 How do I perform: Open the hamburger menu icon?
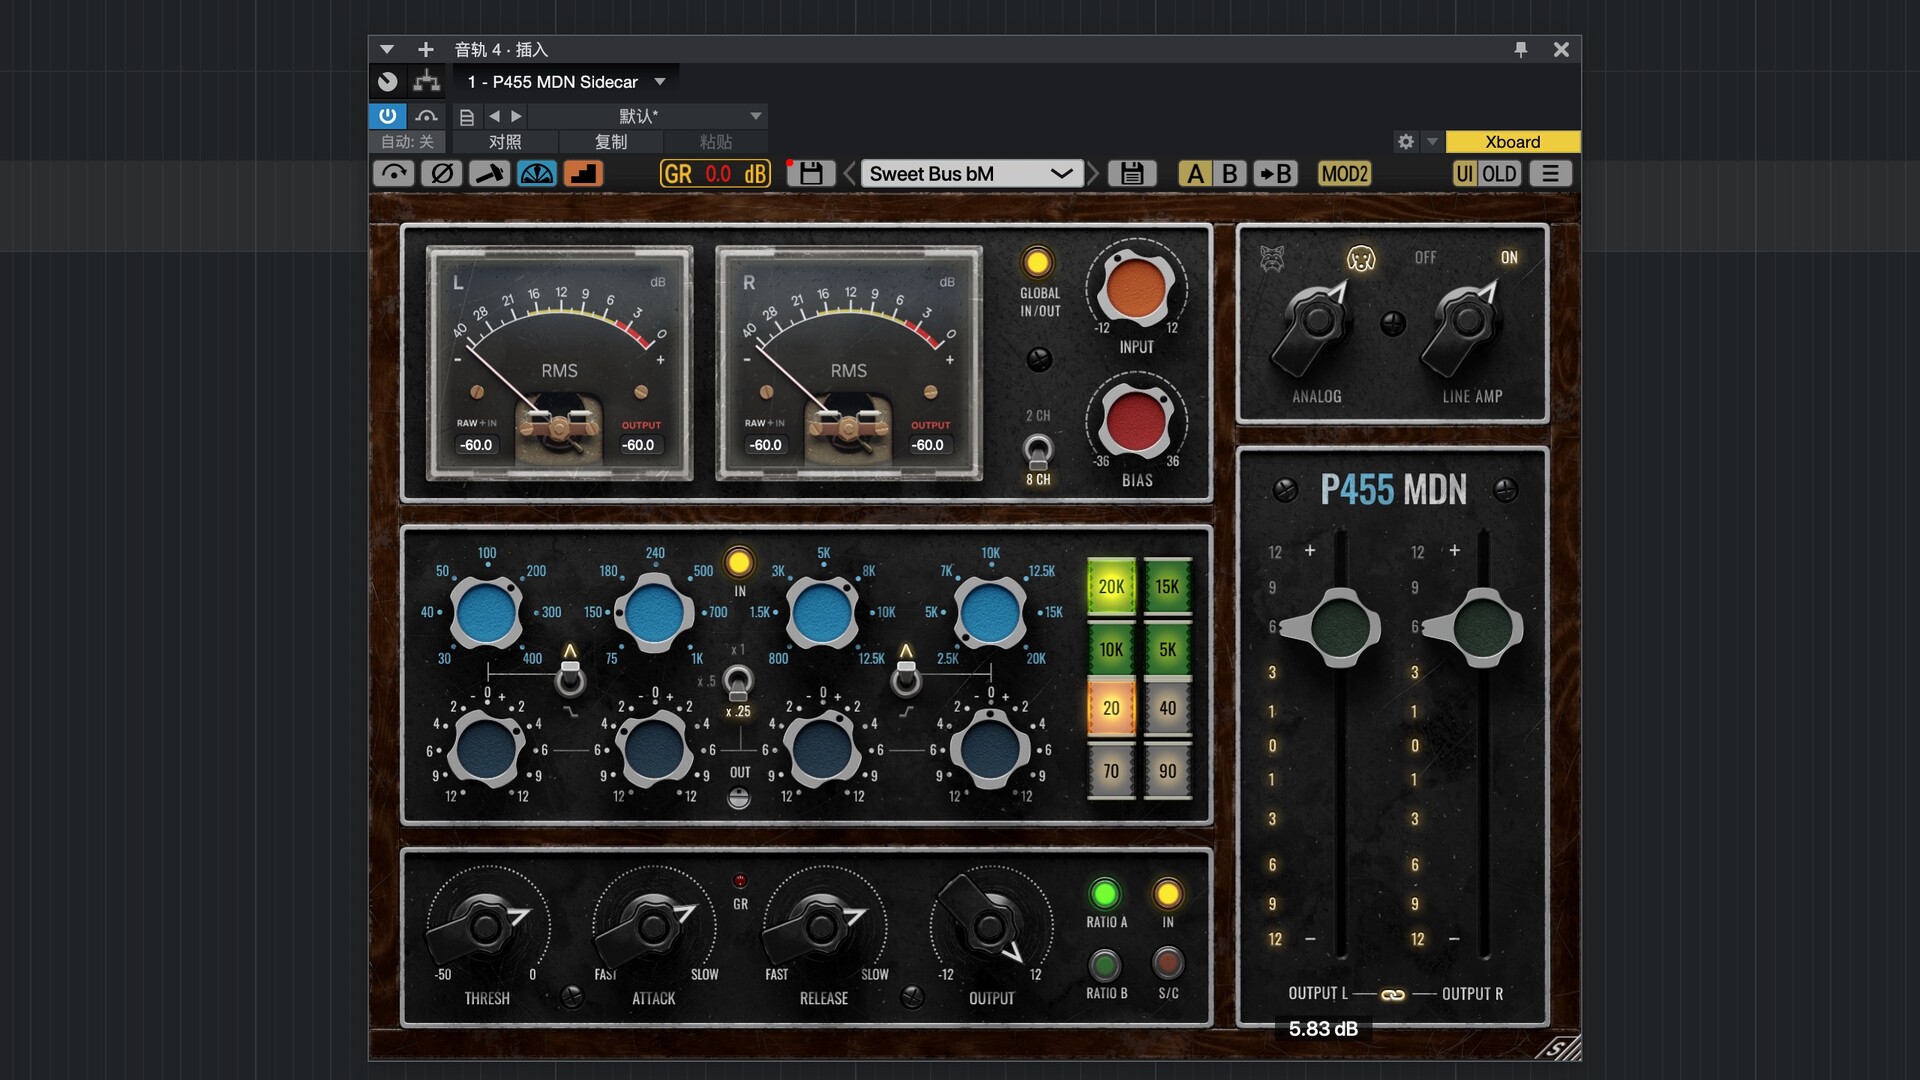click(1550, 174)
